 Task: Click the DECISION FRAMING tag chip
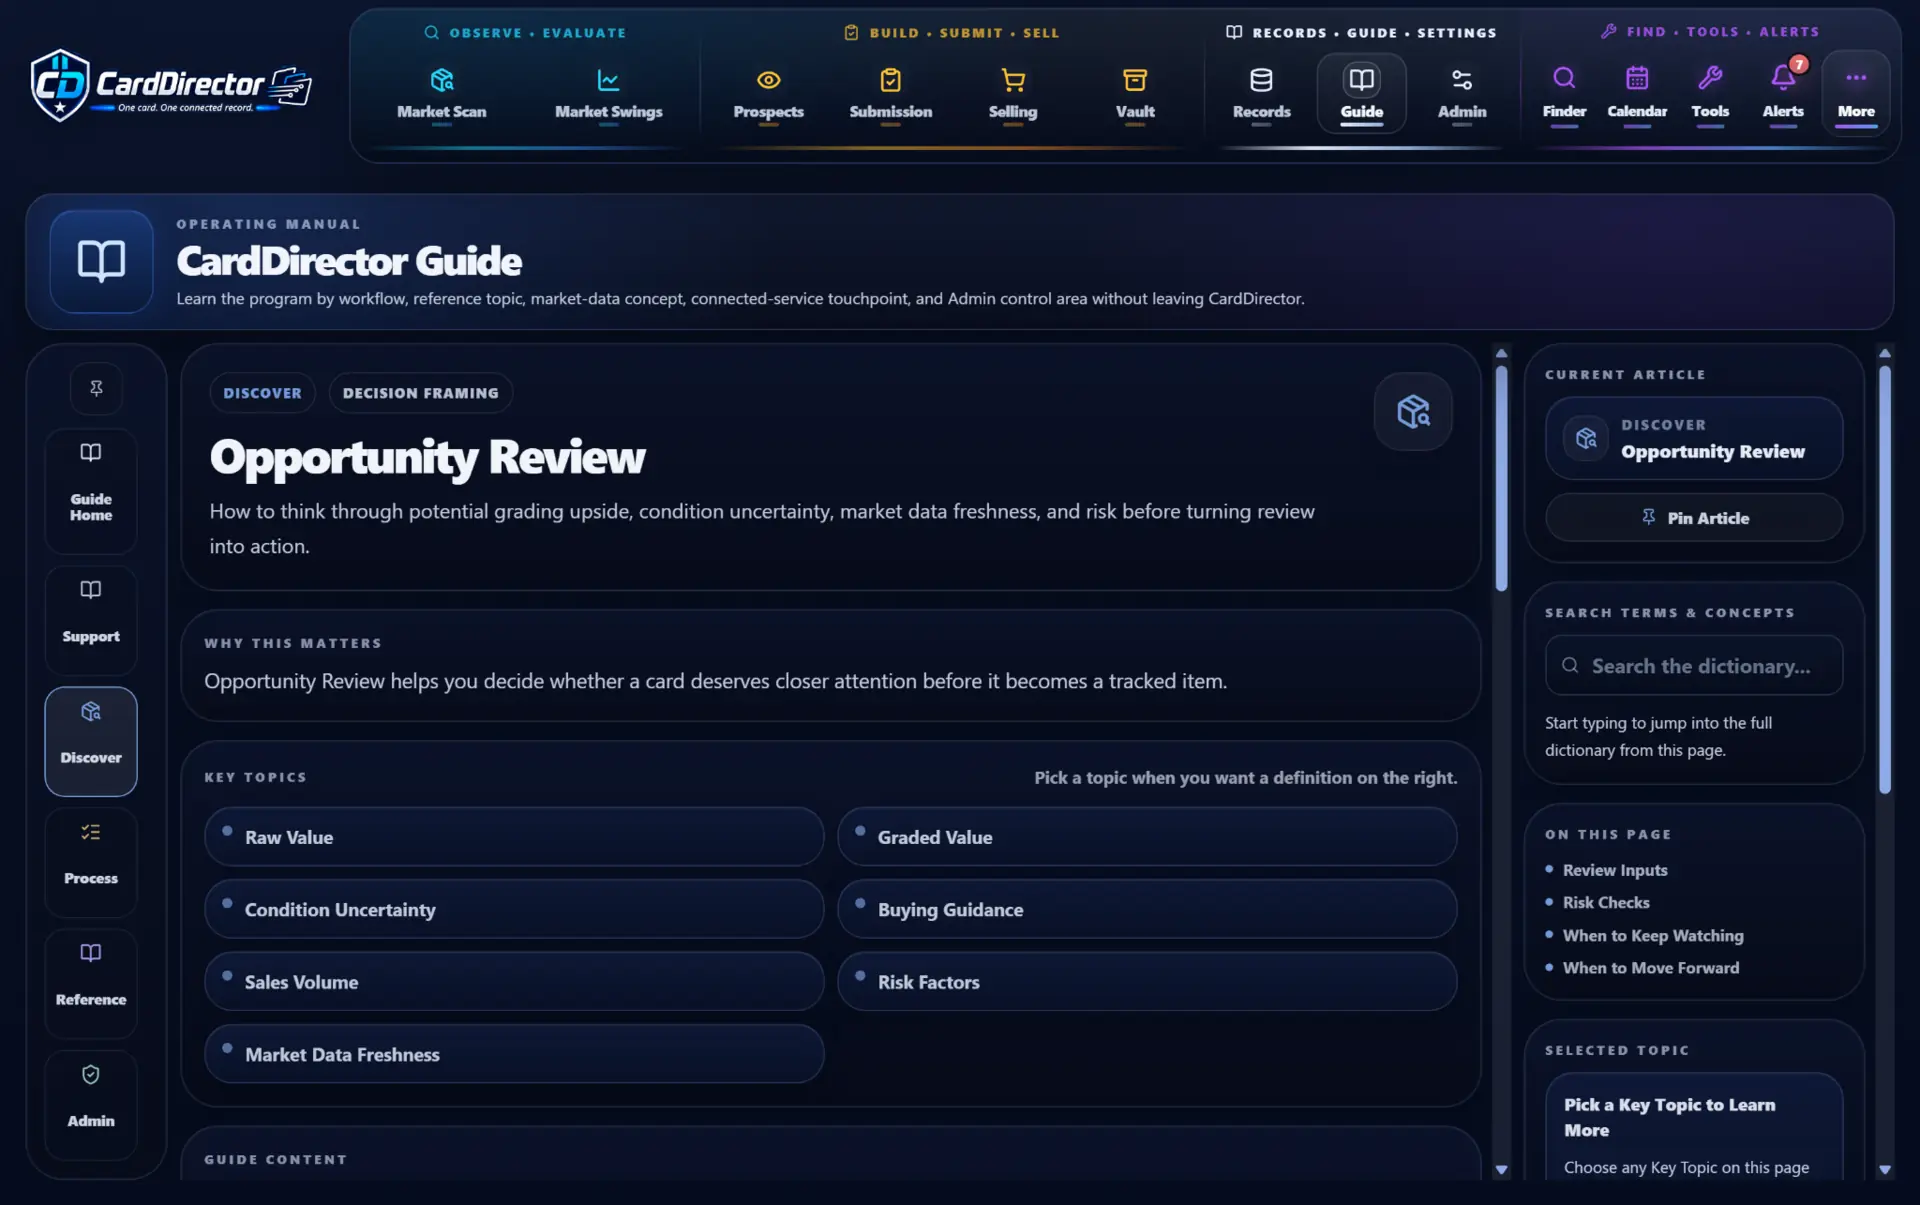pos(420,393)
